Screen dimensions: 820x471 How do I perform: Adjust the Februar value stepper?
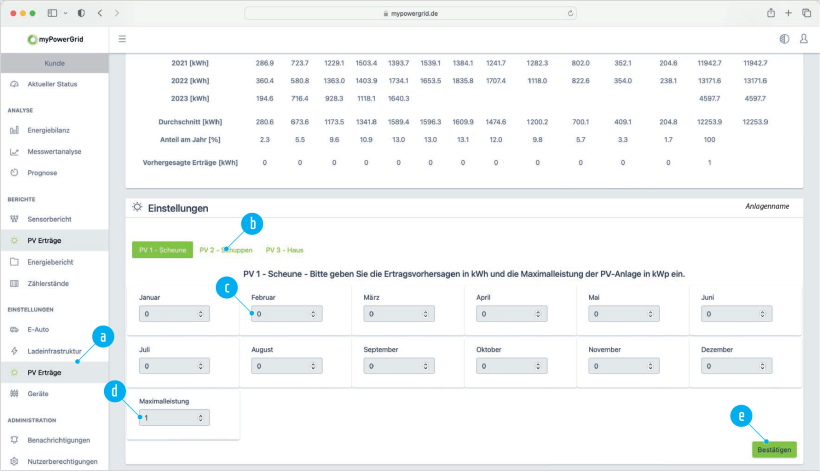313,314
